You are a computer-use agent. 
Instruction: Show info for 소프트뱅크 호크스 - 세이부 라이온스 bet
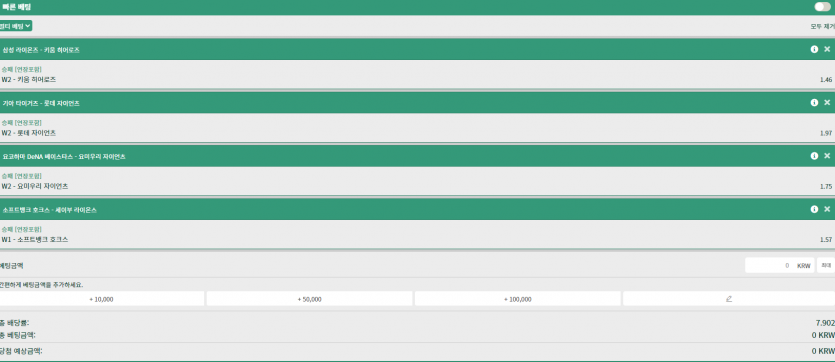pyautogui.click(x=814, y=209)
